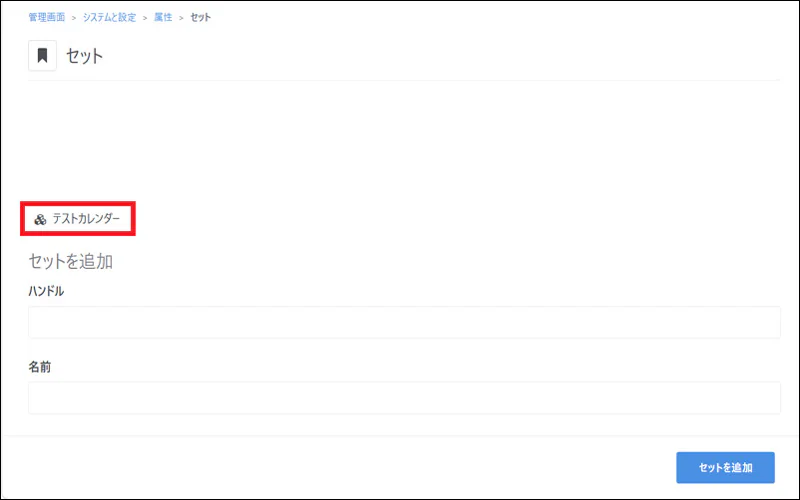Click the divider line under セット title

click(405, 80)
